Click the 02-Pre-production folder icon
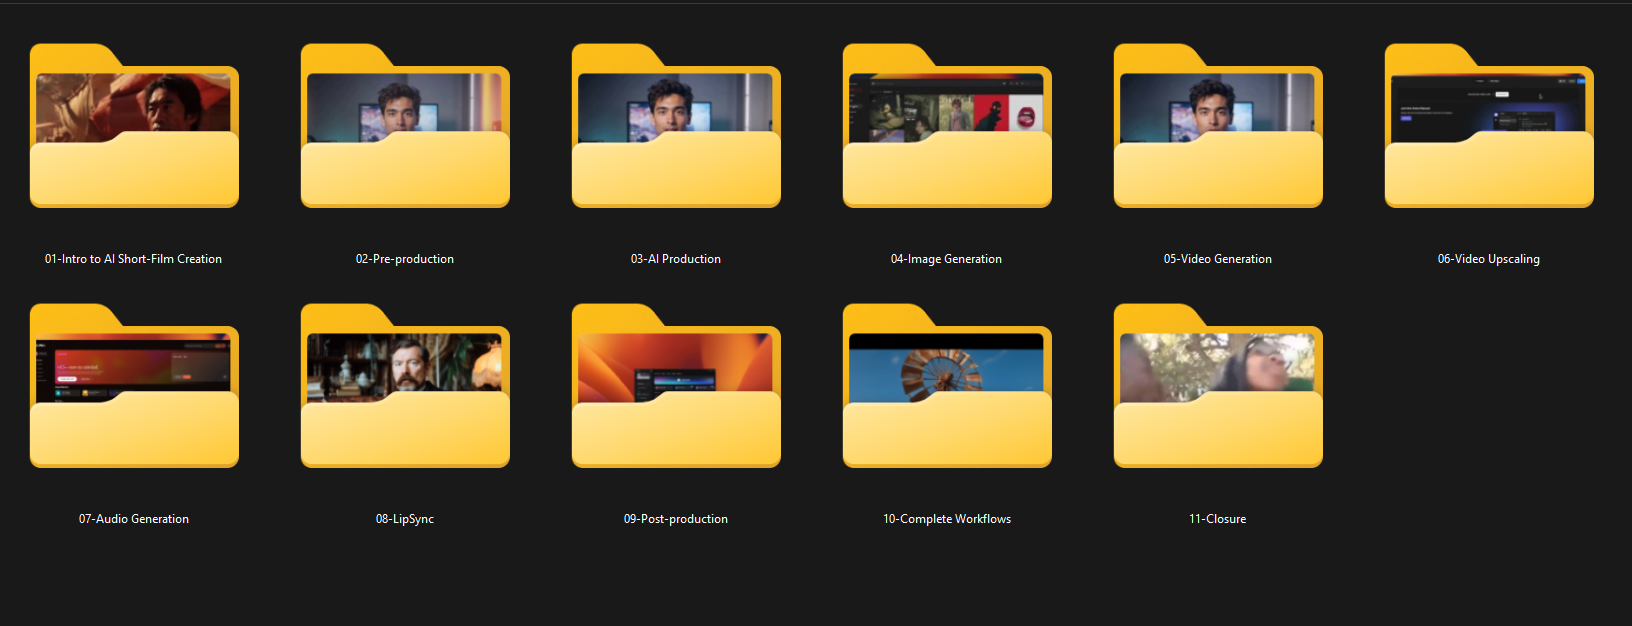This screenshot has width=1632, height=626. pos(405,127)
